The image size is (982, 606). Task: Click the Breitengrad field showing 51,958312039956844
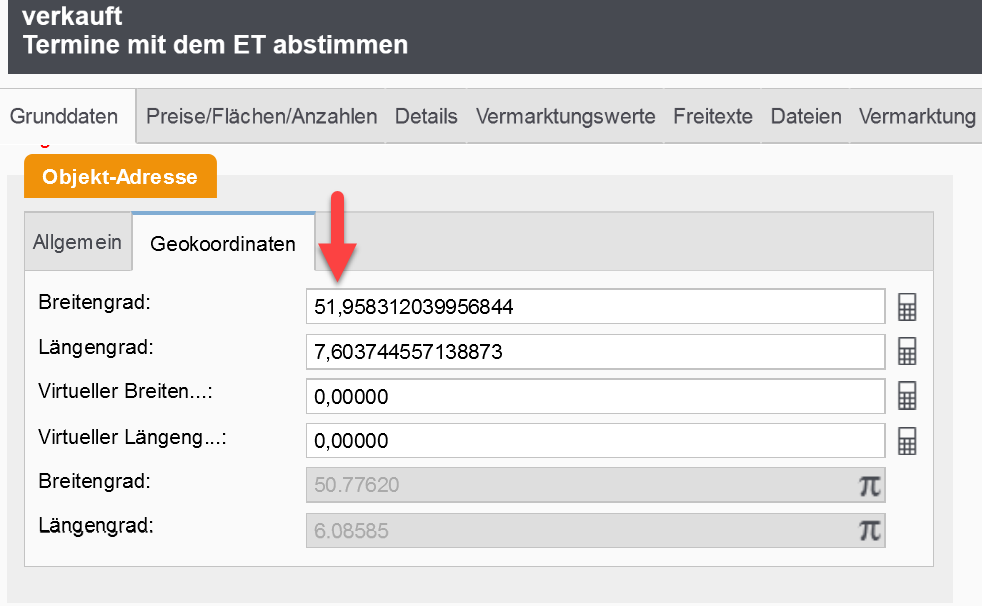595,307
